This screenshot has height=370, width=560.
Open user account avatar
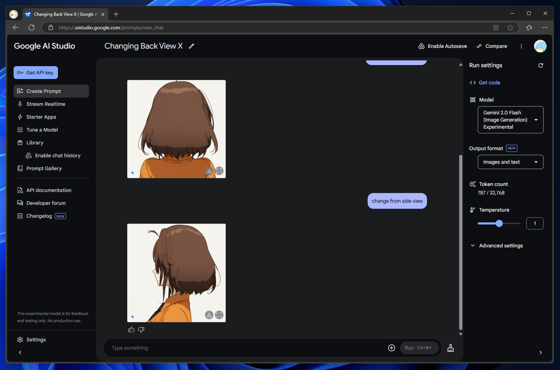click(x=540, y=46)
